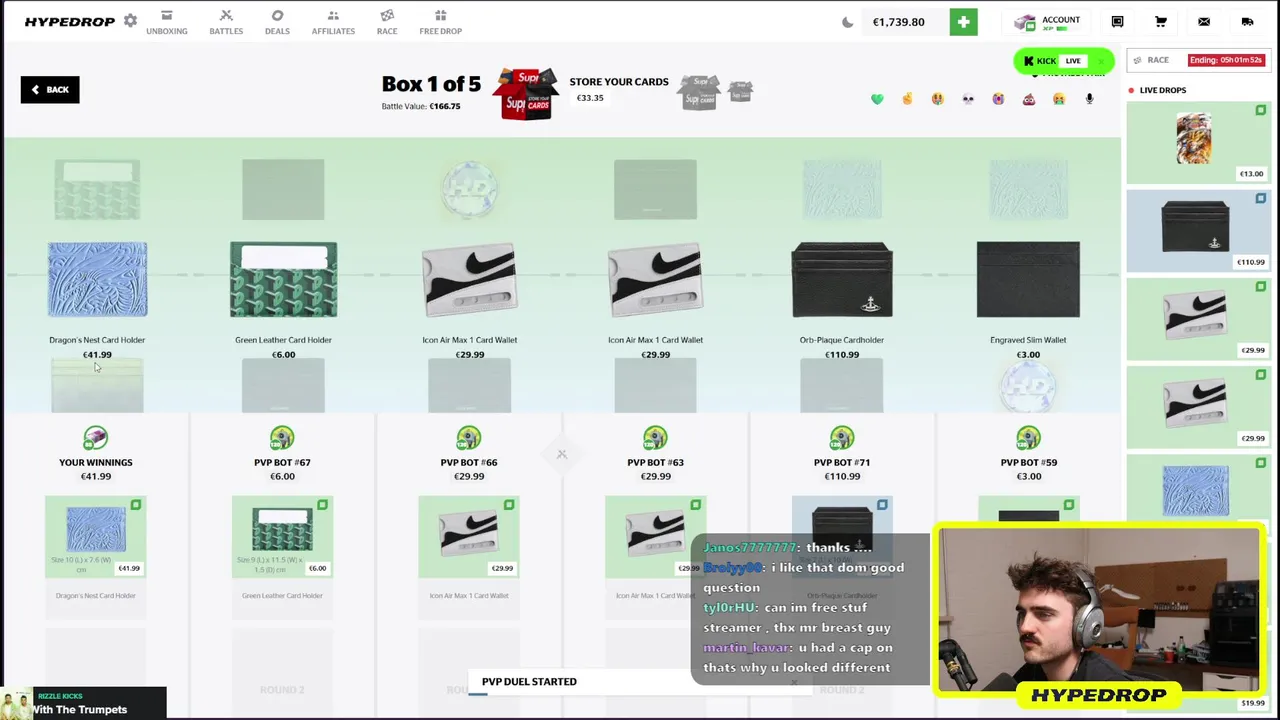This screenshot has width=1280, height=720.
Task: Open the Affiliates page
Action: (333, 22)
